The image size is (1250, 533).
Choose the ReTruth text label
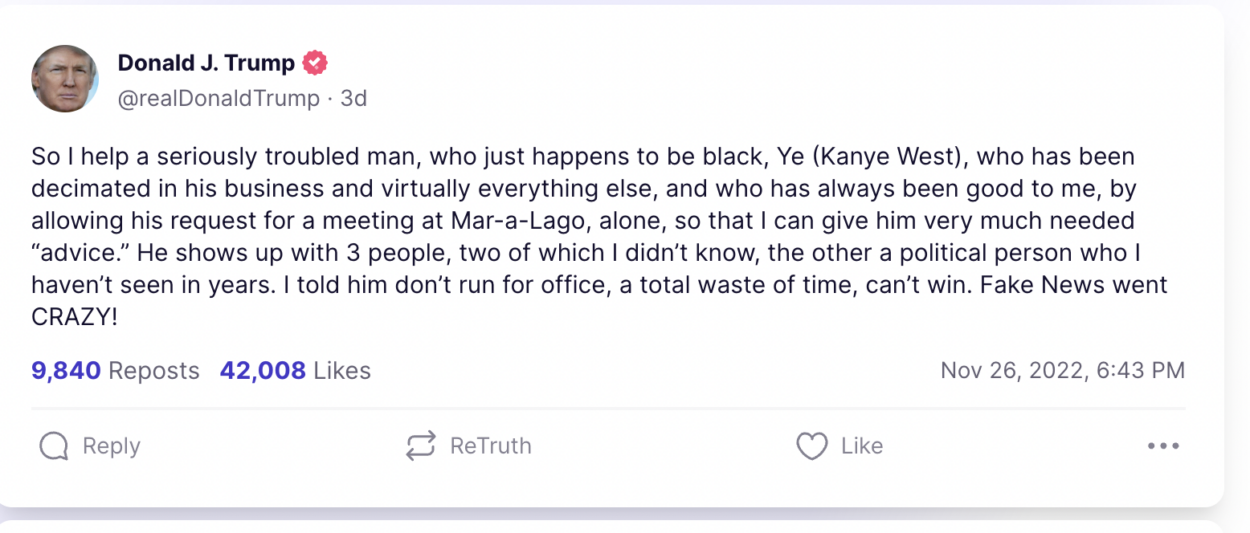pyautogui.click(x=490, y=446)
